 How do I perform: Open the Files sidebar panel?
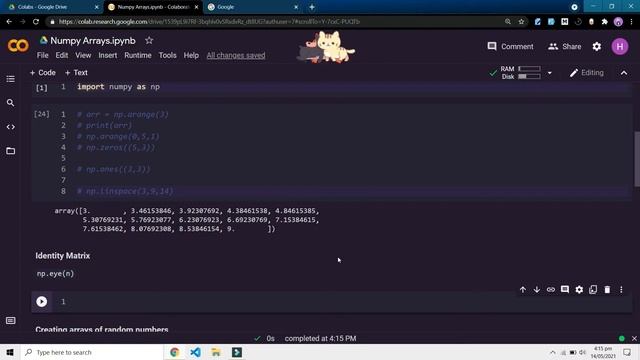tap(11, 151)
